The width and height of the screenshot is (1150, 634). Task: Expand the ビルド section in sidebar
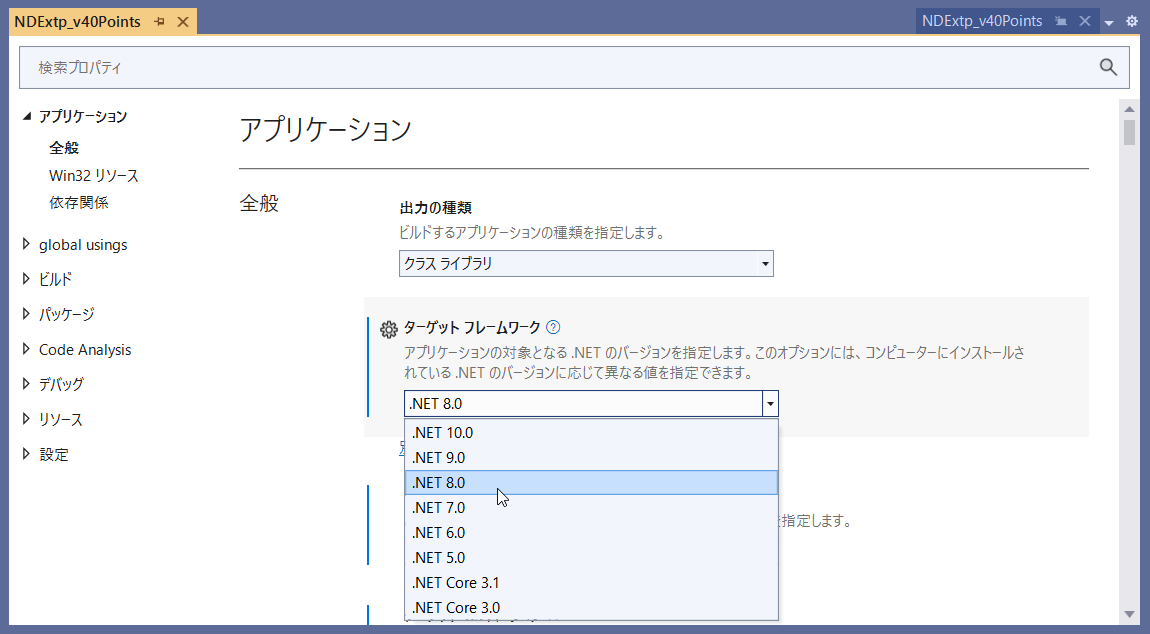pyautogui.click(x=27, y=280)
